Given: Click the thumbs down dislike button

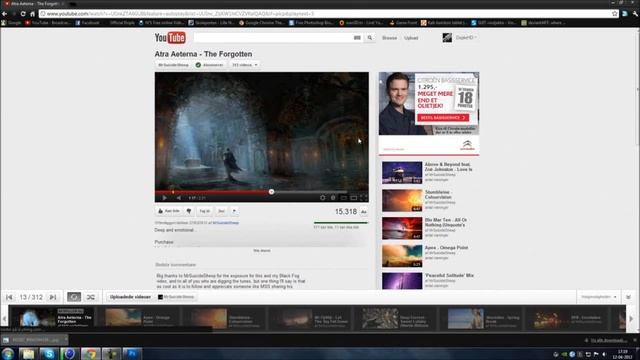Looking at the screenshot, I should 189,211.
